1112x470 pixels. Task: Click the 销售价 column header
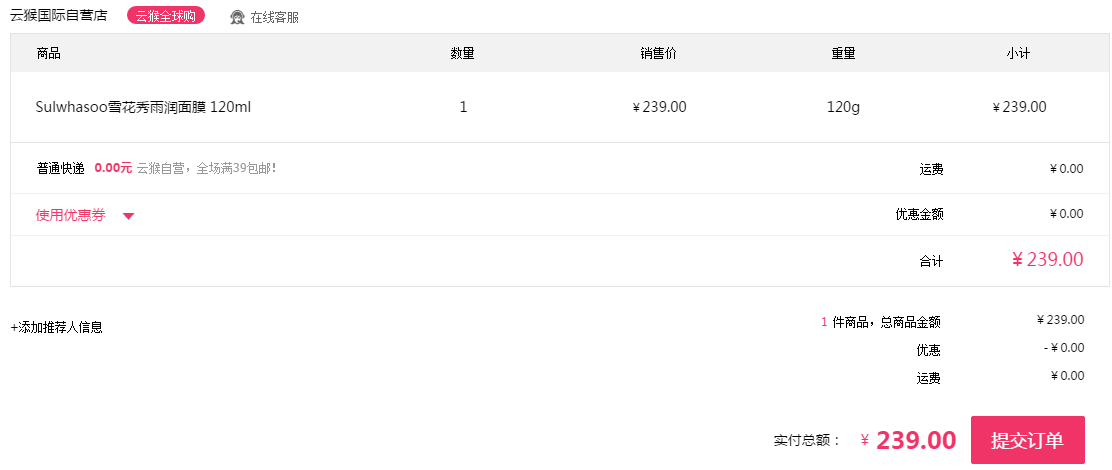click(x=658, y=53)
